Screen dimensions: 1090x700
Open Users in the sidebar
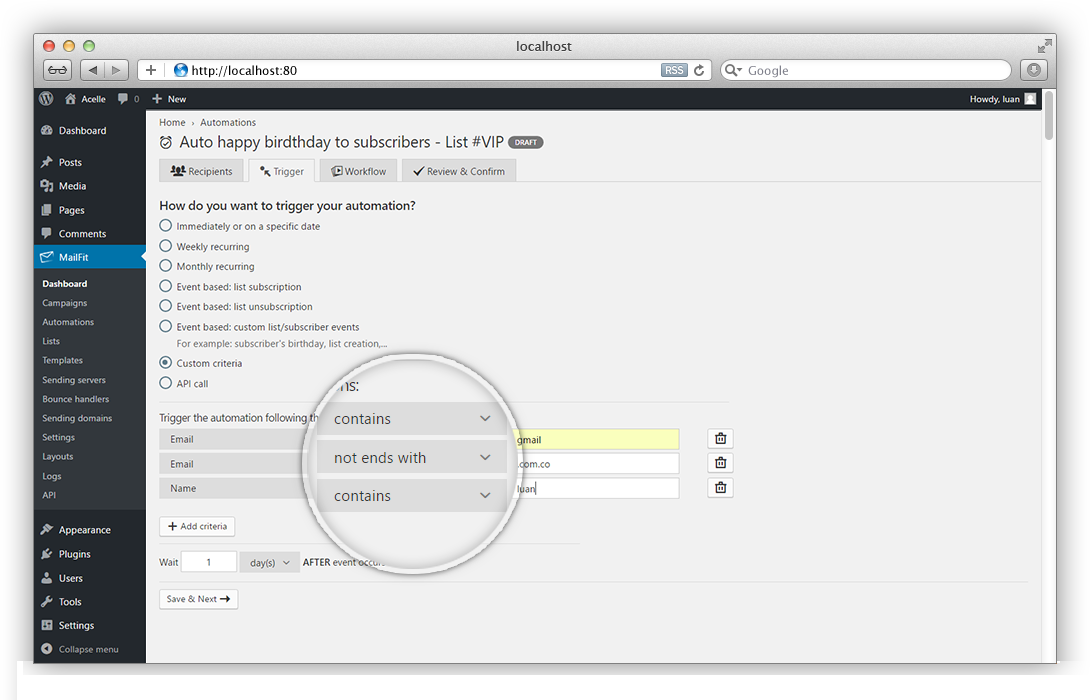point(70,578)
